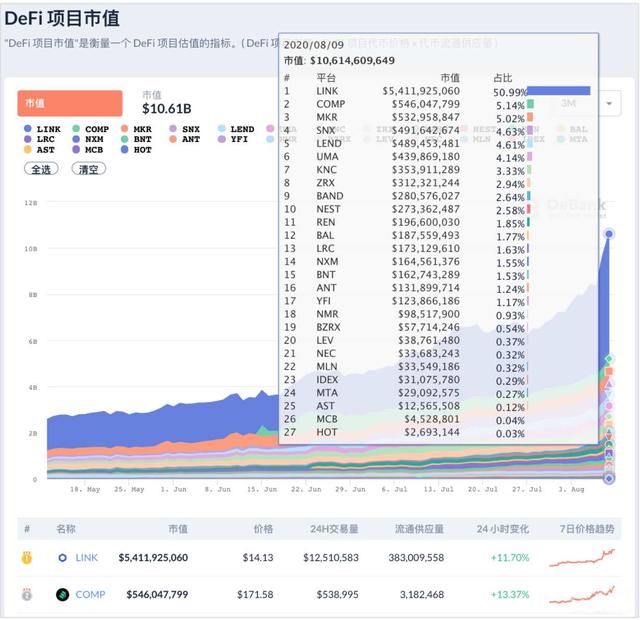
Task: Sort by 24 小时变化 column header
Action: click(x=503, y=529)
